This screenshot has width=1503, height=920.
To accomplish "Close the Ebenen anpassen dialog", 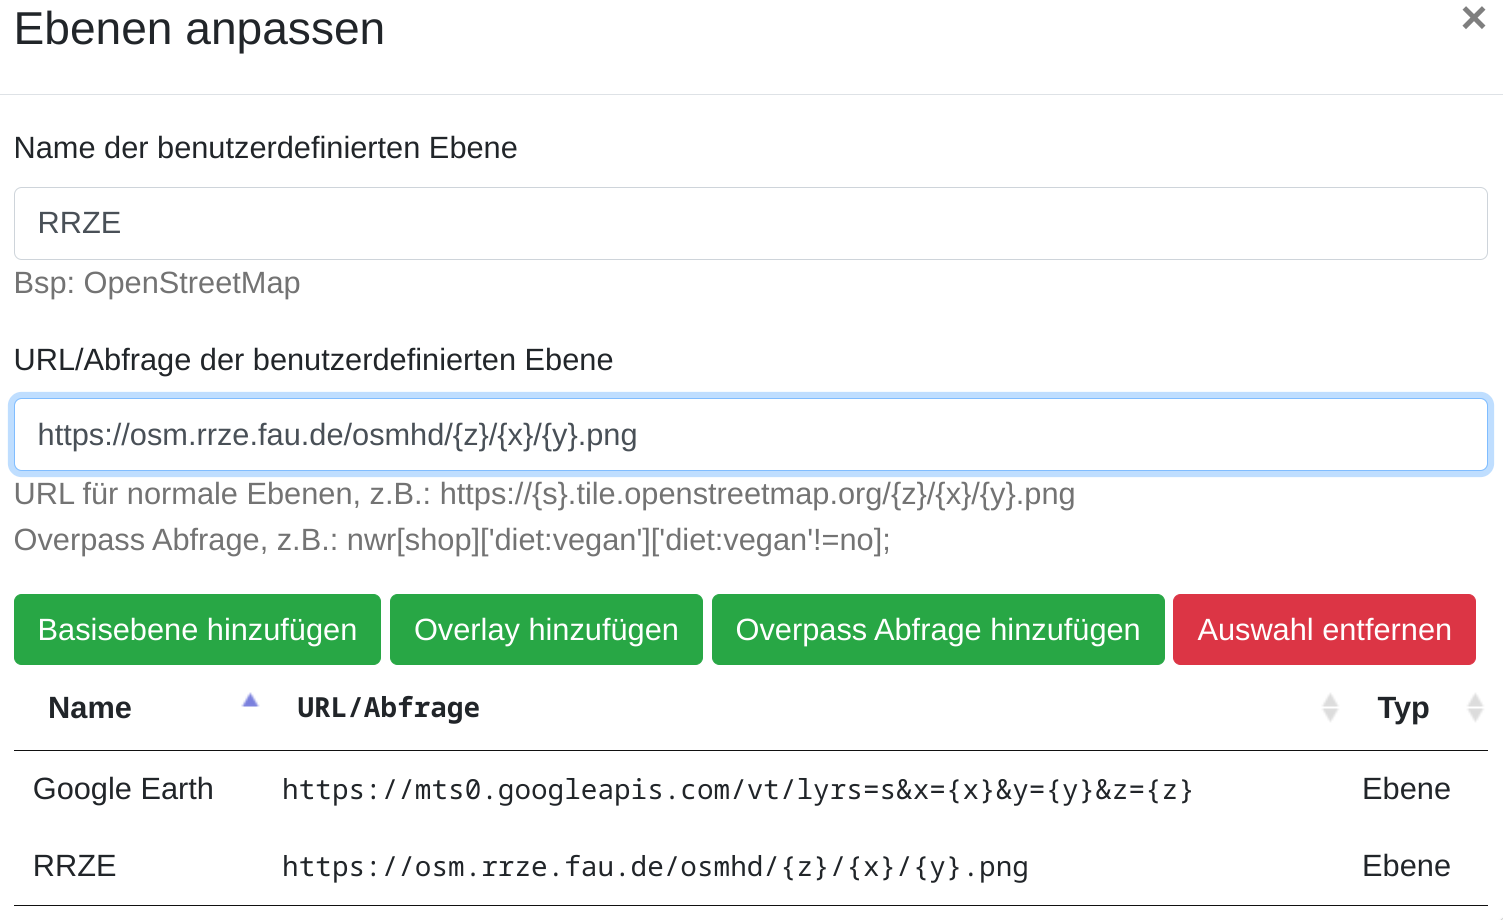I will pyautogui.click(x=1472, y=18).
